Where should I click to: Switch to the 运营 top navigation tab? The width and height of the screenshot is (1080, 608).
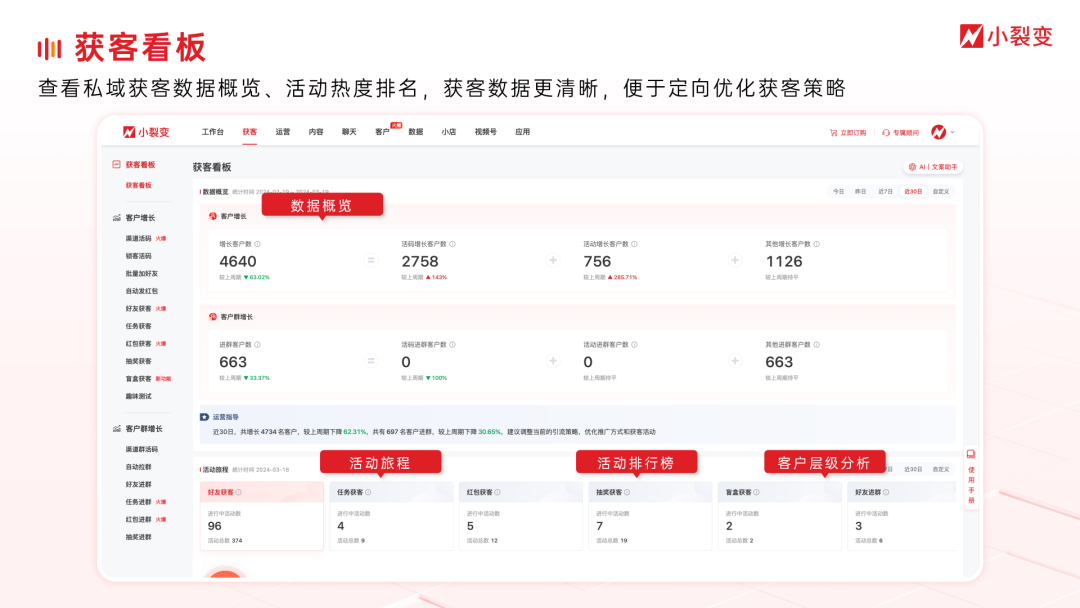(x=283, y=132)
